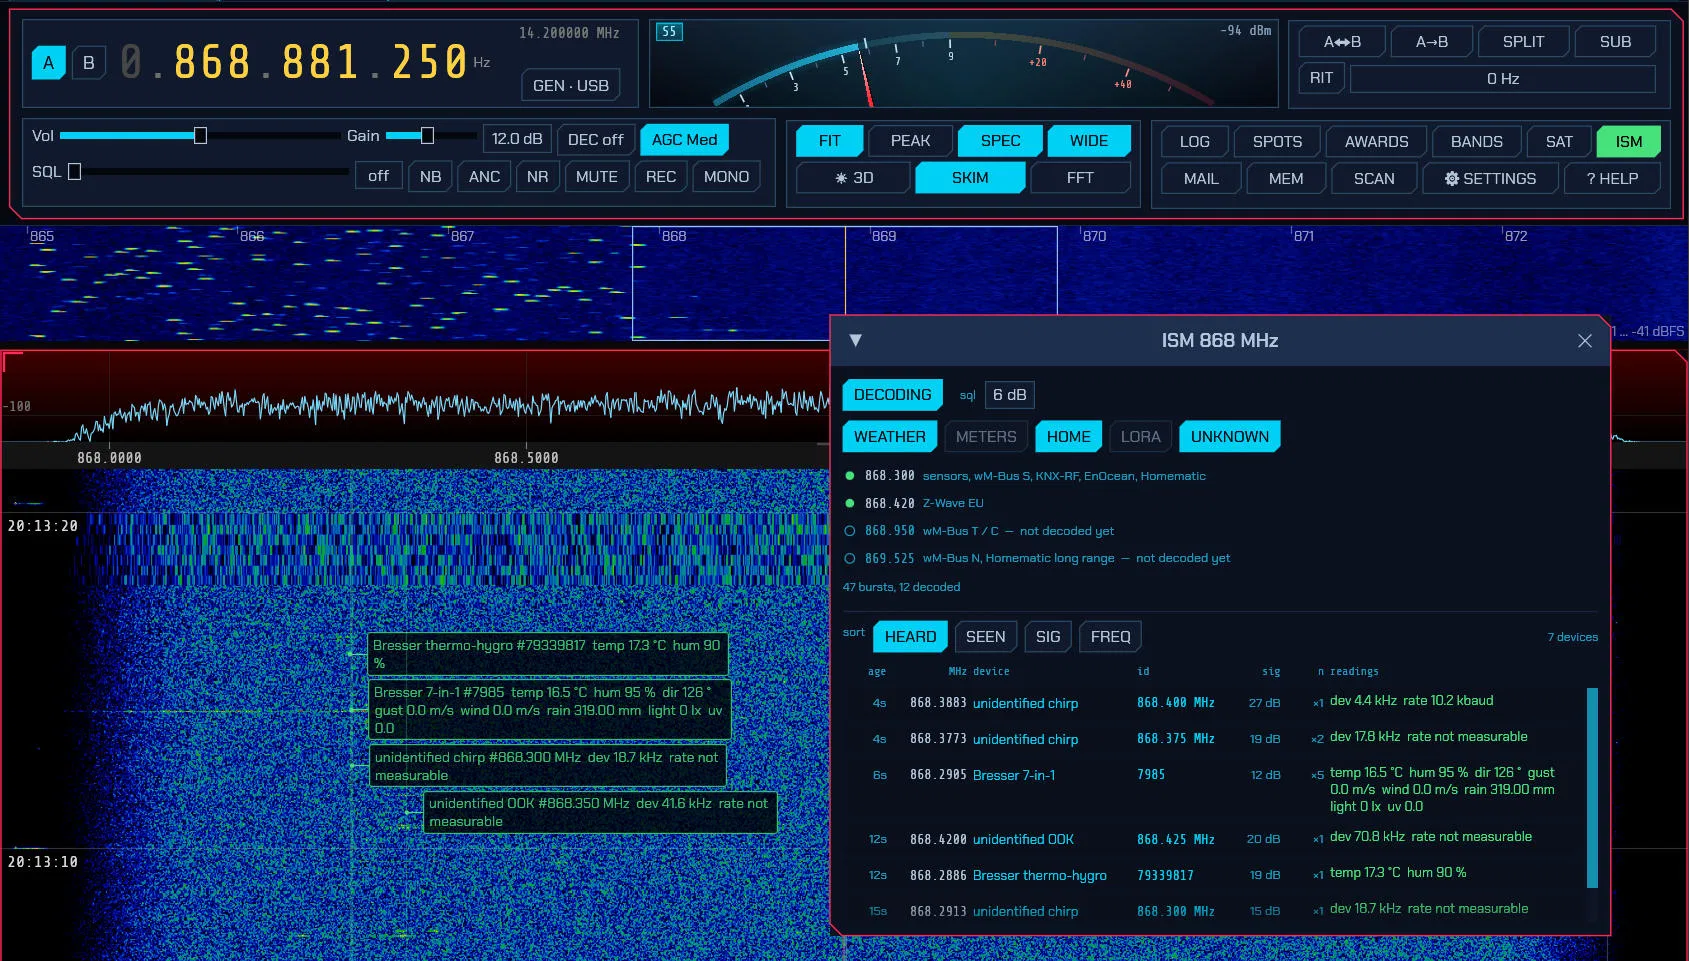This screenshot has height=961, width=1689.
Task: Toggle the UNKNOWN decoder filter
Action: tap(1229, 437)
